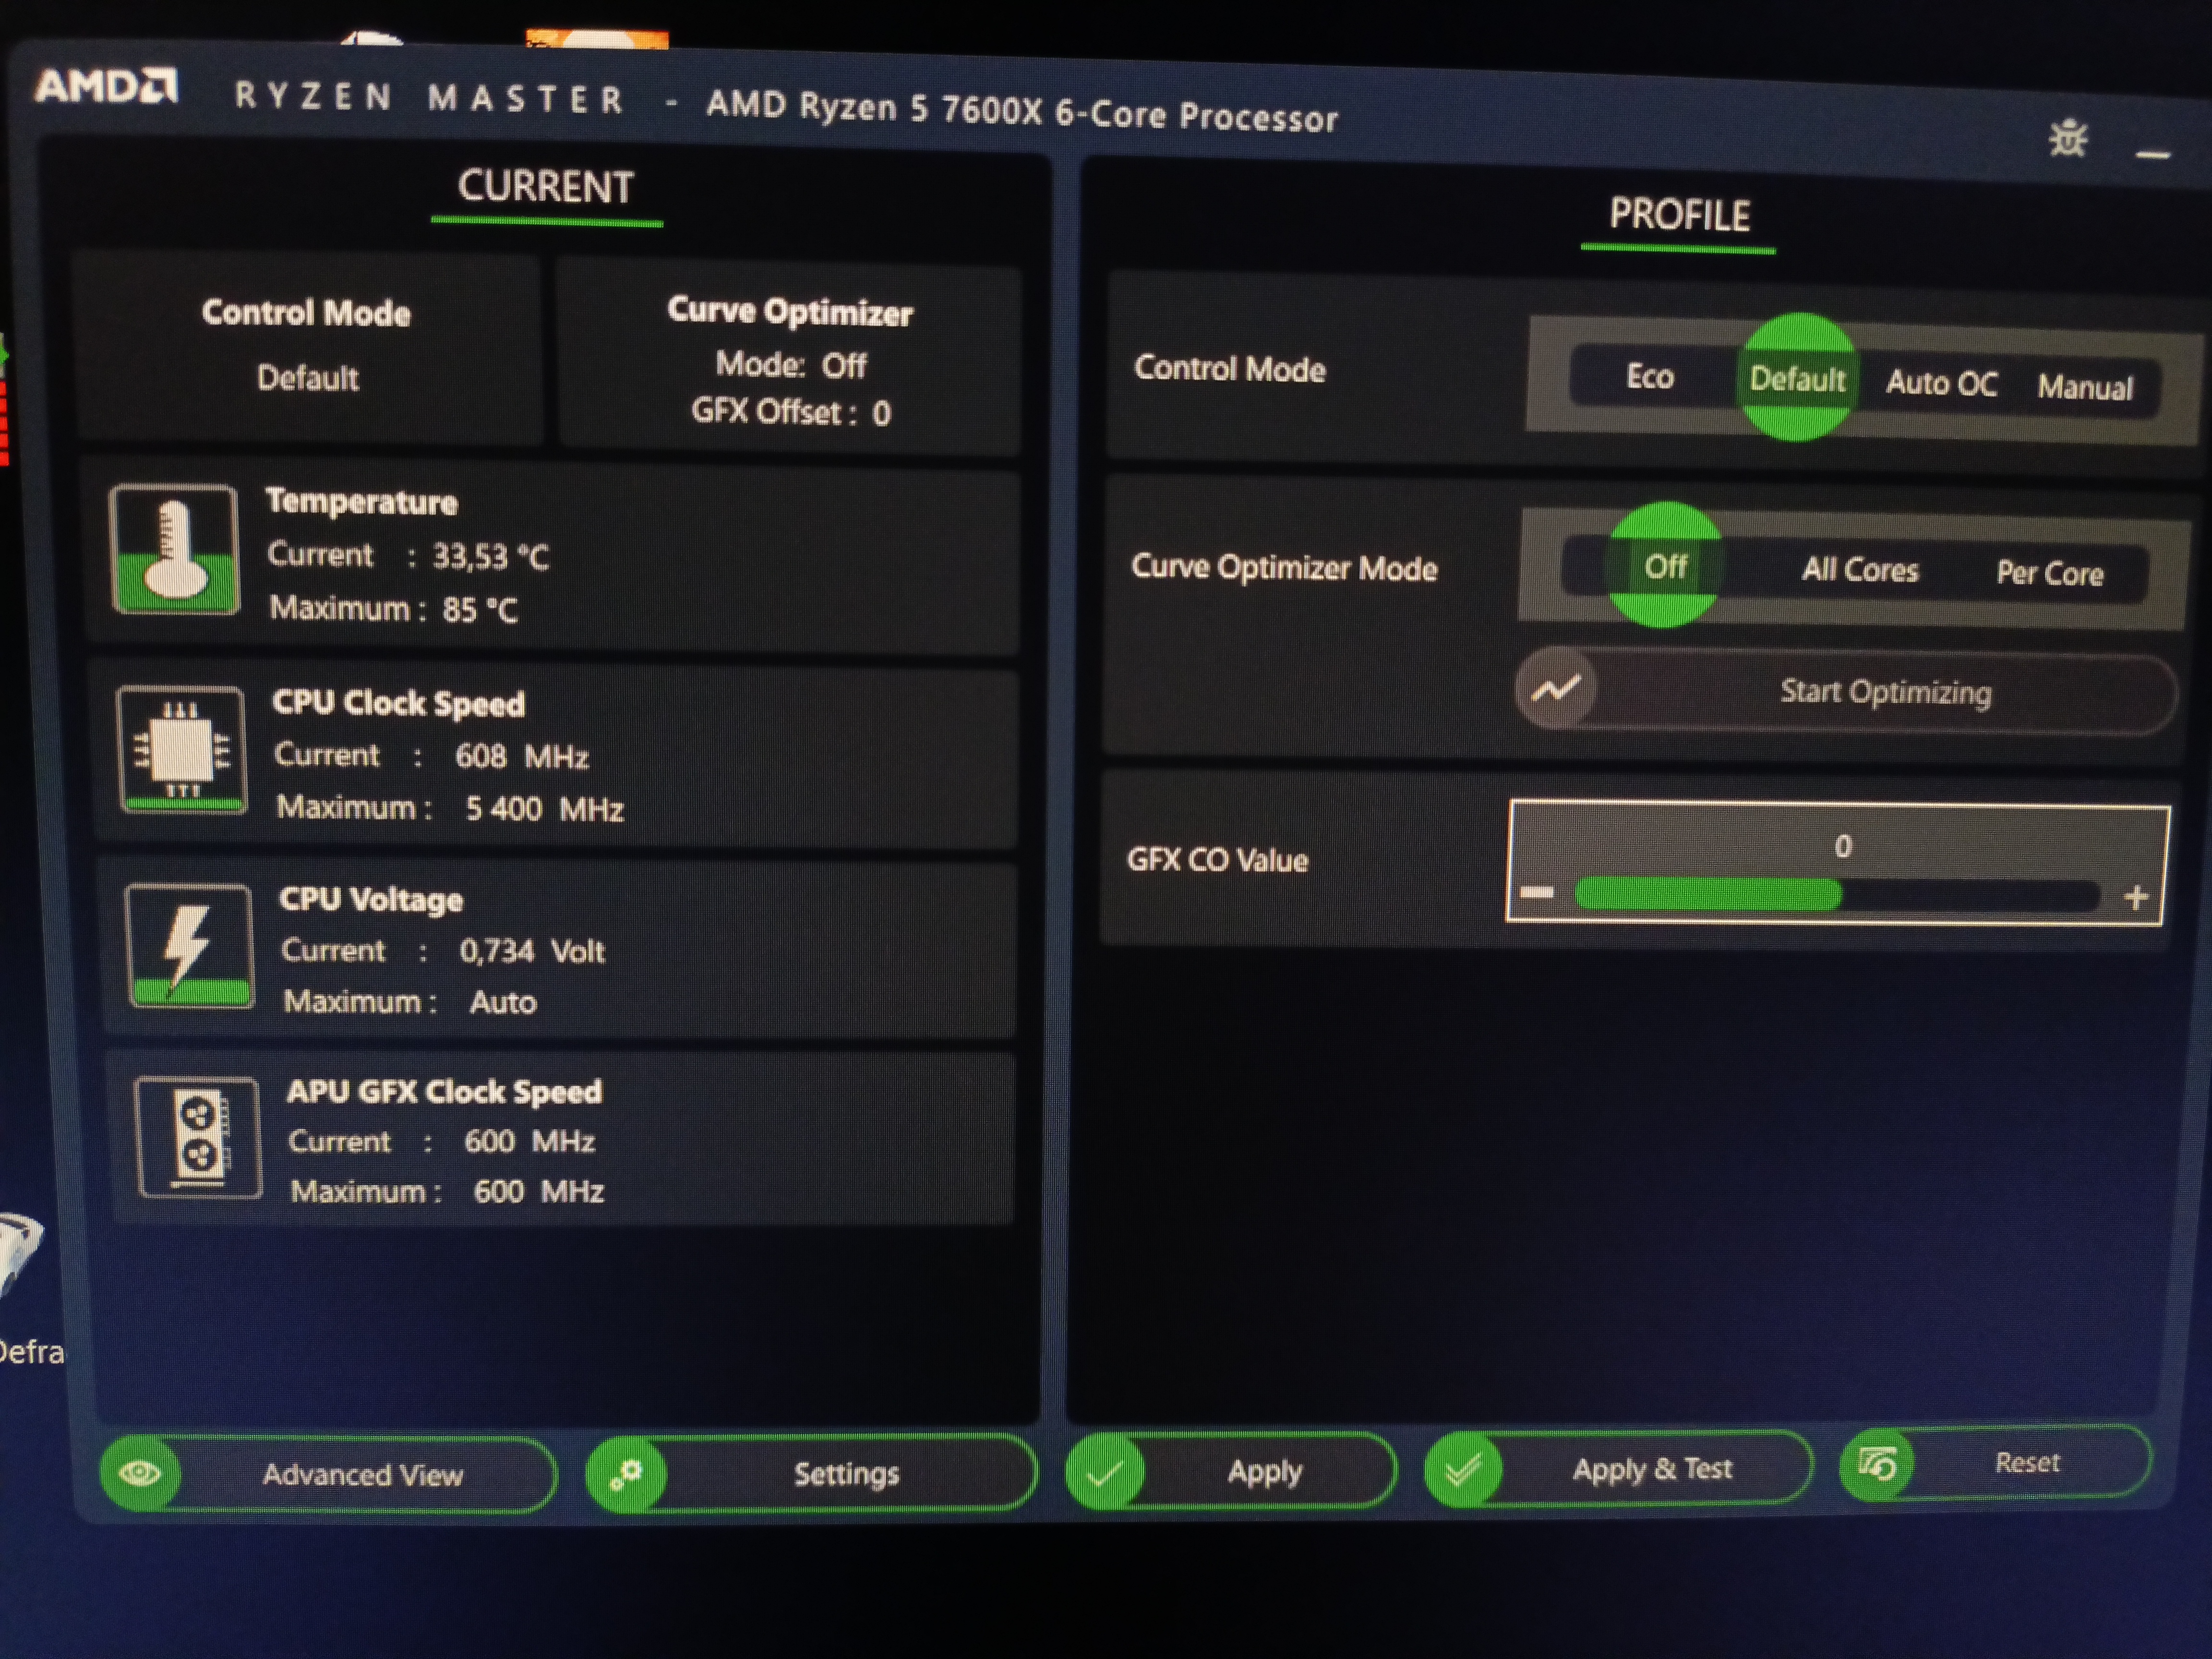Click the maximum temperature 85 °C
The image size is (2212, 1659).
pyautogui.click(x=480, y=609)
